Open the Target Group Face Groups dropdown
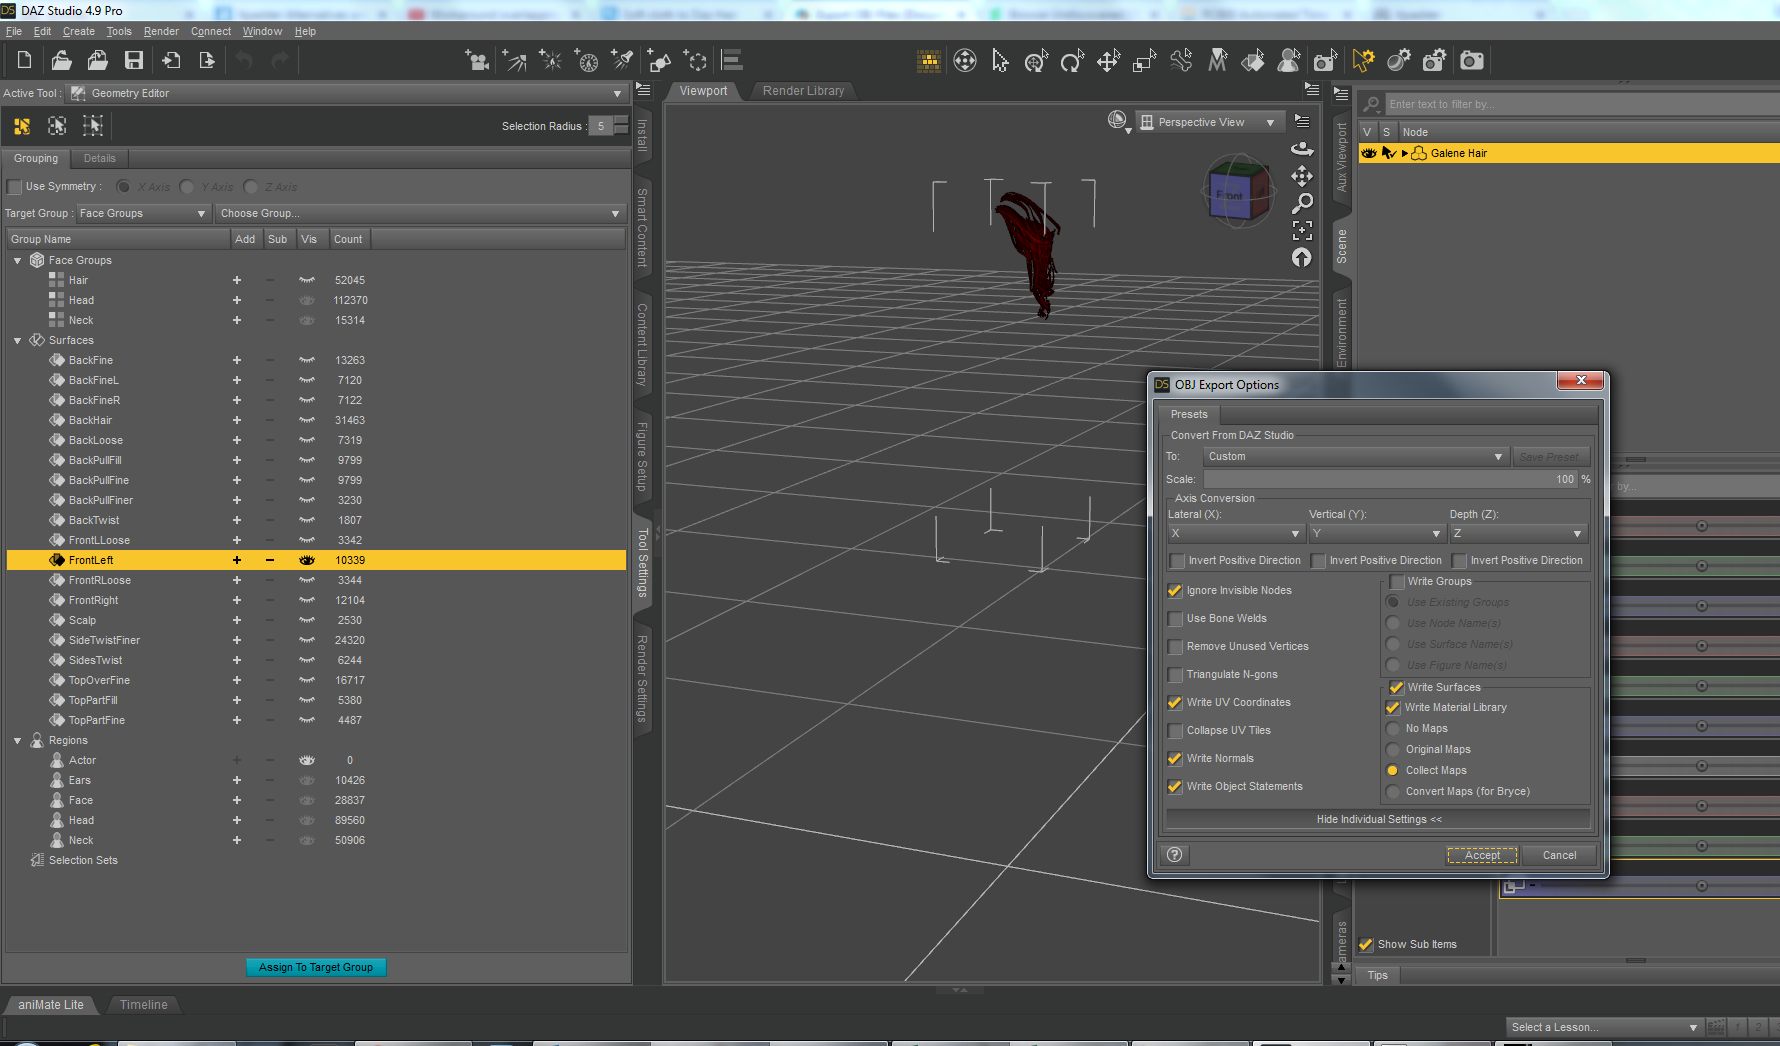Image resolution: width=1780 pixels, height=1046 pixels. pyautogui.click(x=142, y=213)
